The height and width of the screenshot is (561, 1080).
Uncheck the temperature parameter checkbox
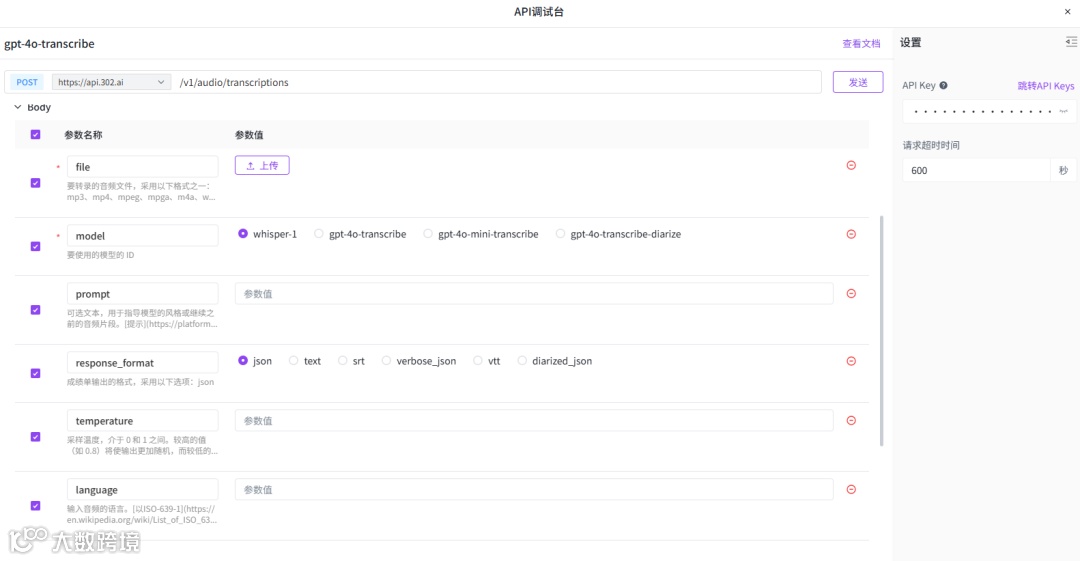tap(35, 436)
